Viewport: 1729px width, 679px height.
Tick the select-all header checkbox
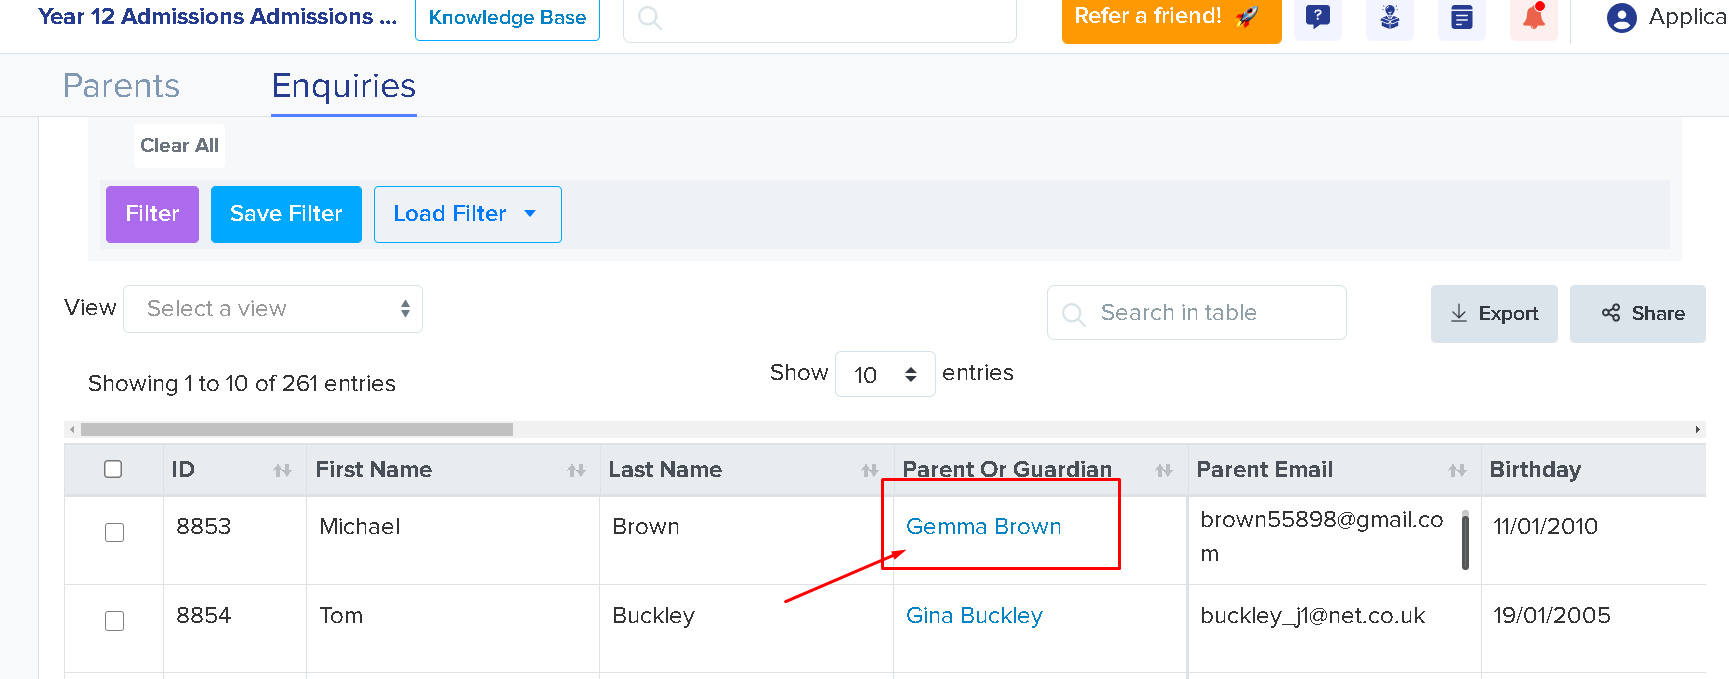pos(113,469)
